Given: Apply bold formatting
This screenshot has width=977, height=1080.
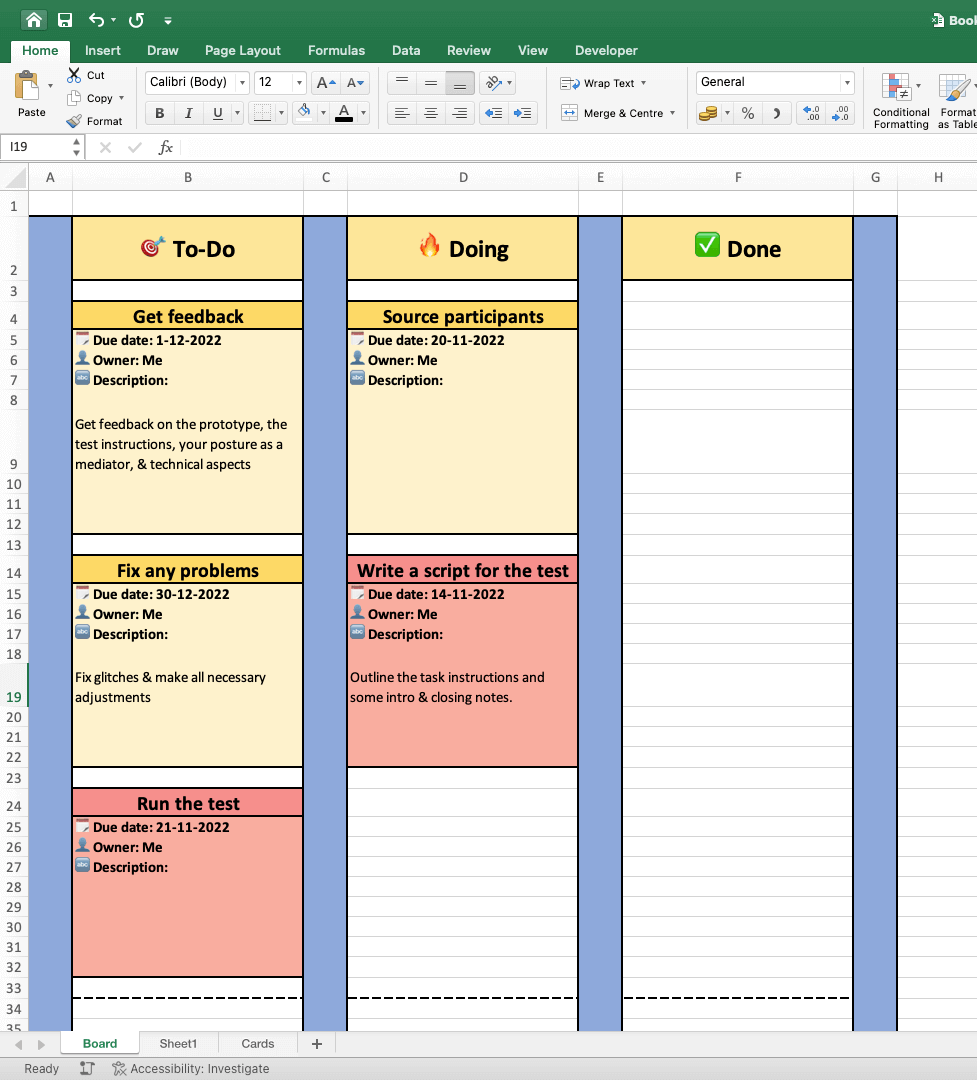Looking at the screenshot, I should tap(158, 113).
